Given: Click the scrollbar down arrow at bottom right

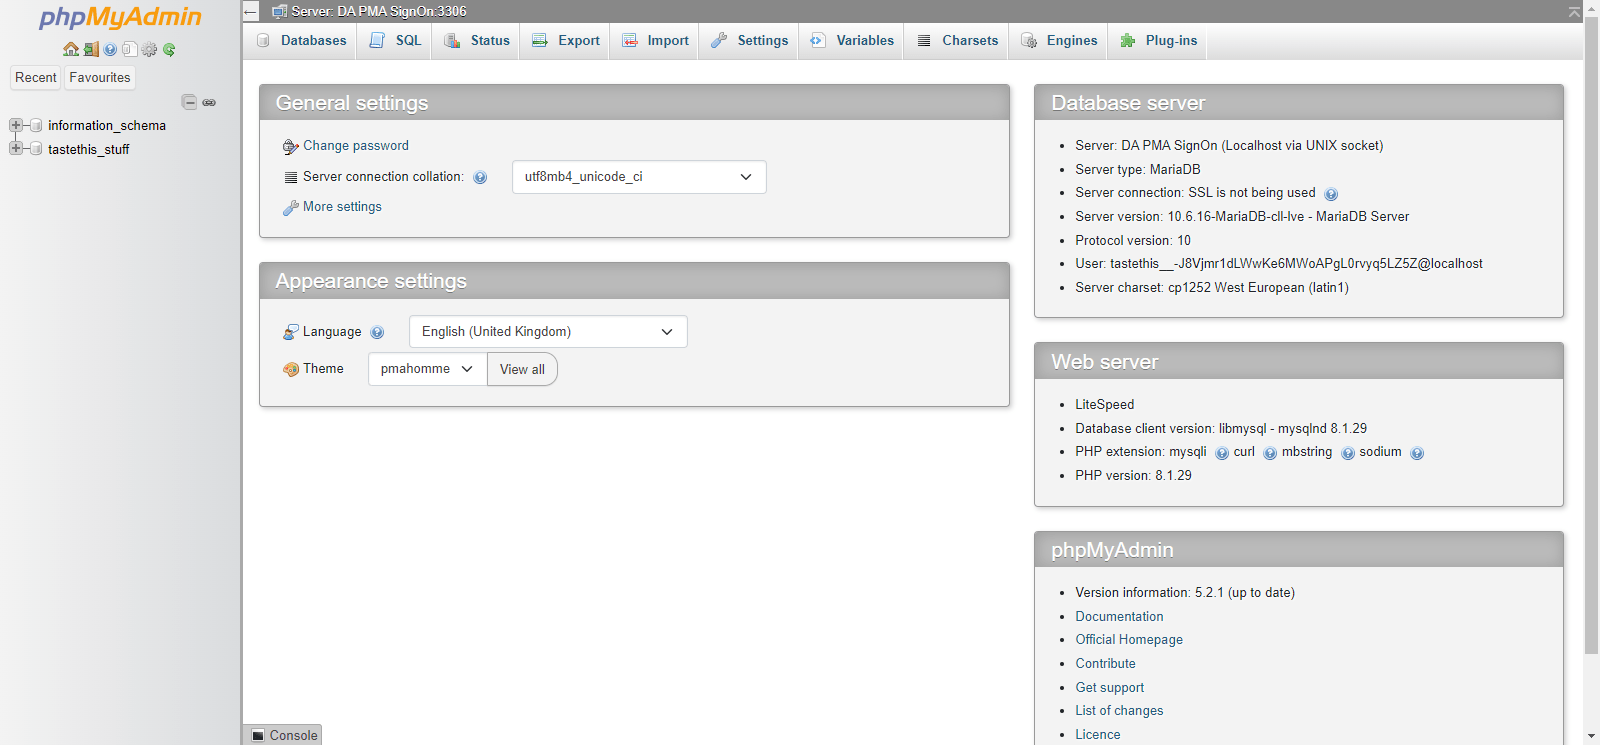Looking at the screenshot, I should pos(1591,736).
